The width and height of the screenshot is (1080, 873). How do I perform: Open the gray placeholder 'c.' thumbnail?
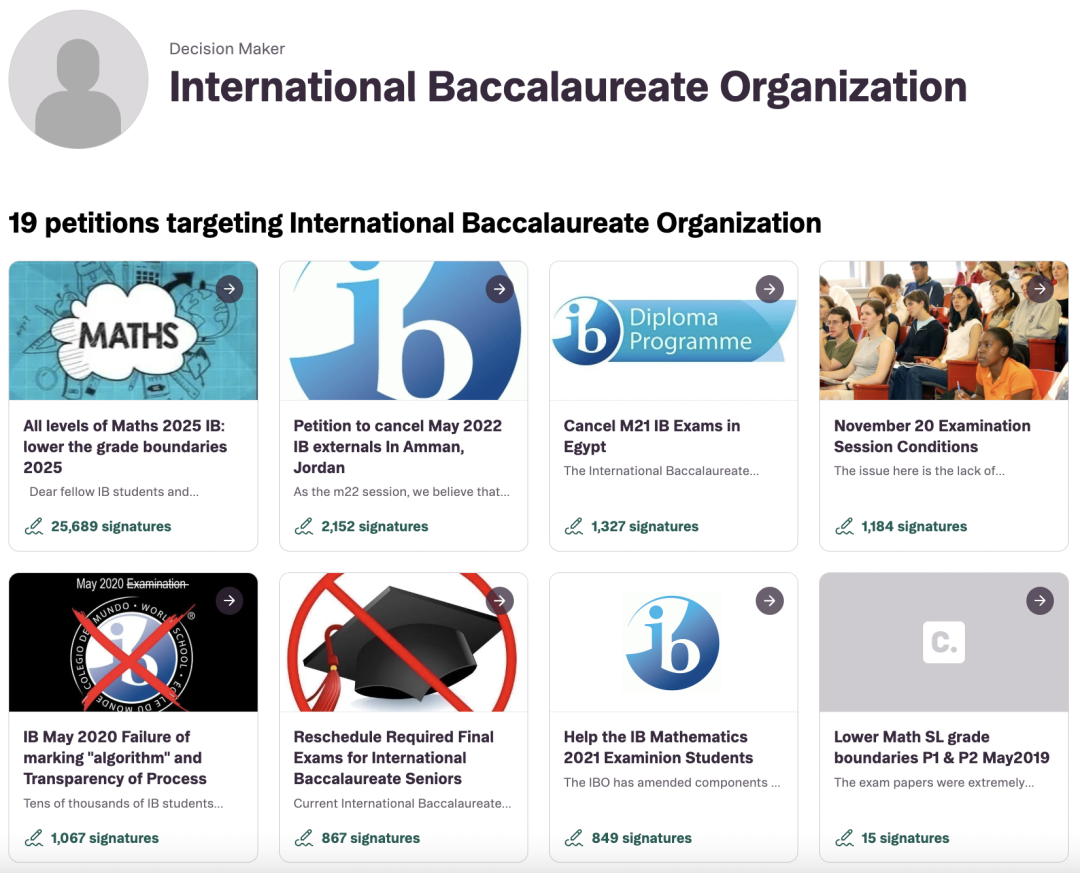tap(944, 642)
